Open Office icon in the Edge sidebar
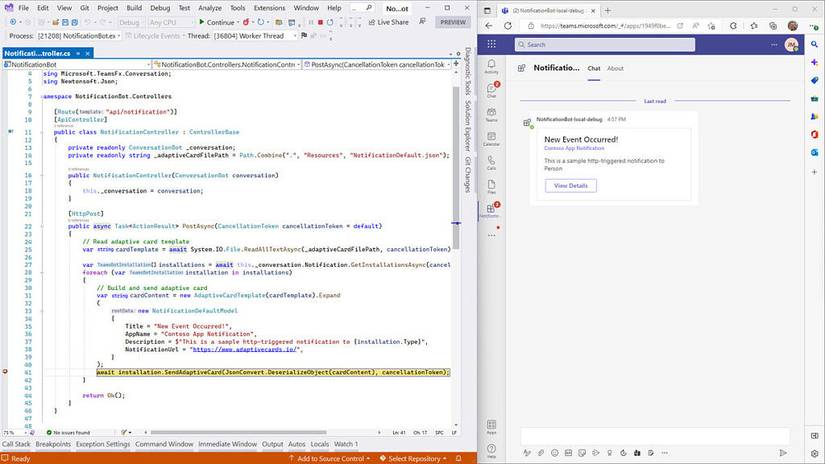 coord(814,134)
